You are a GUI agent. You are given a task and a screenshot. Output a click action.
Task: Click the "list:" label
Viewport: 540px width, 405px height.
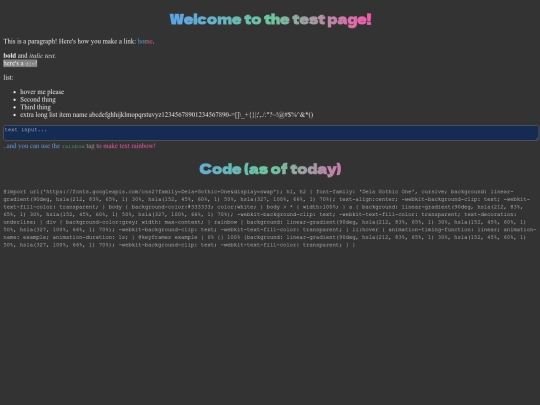tap(8, 77)
